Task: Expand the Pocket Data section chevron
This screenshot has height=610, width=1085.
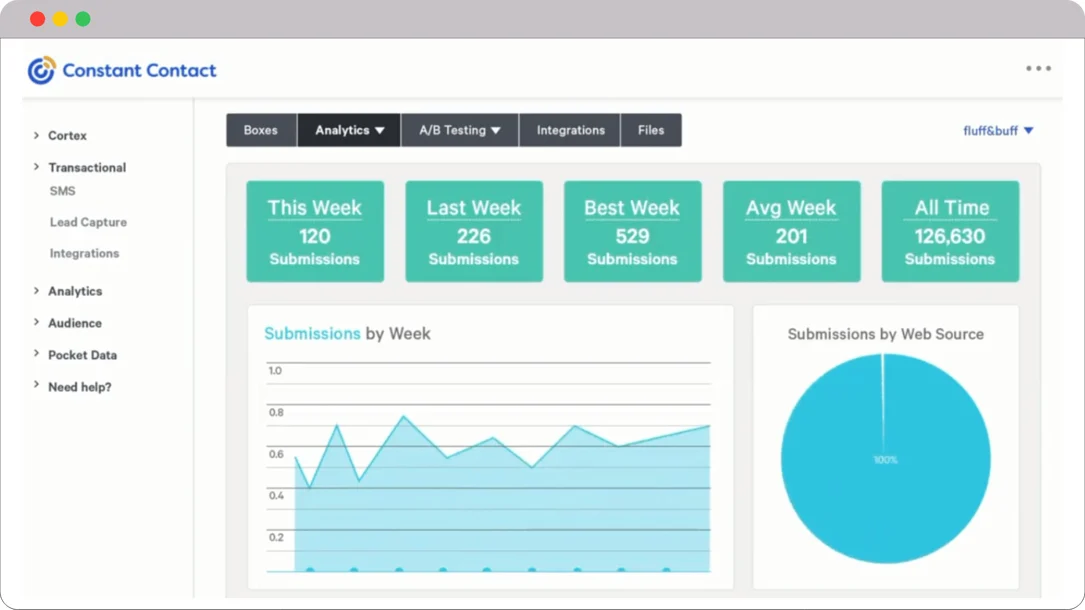Action: 37,354
